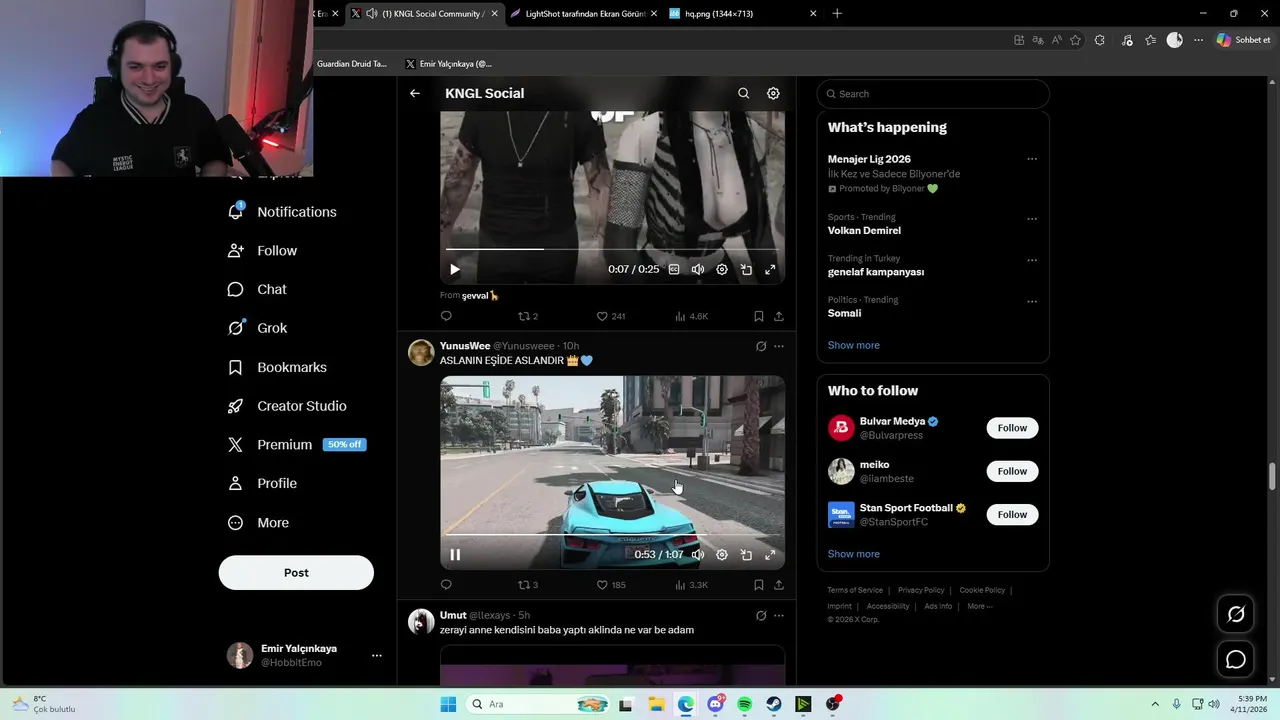Open first video's playback settings gear

(722, 269)
